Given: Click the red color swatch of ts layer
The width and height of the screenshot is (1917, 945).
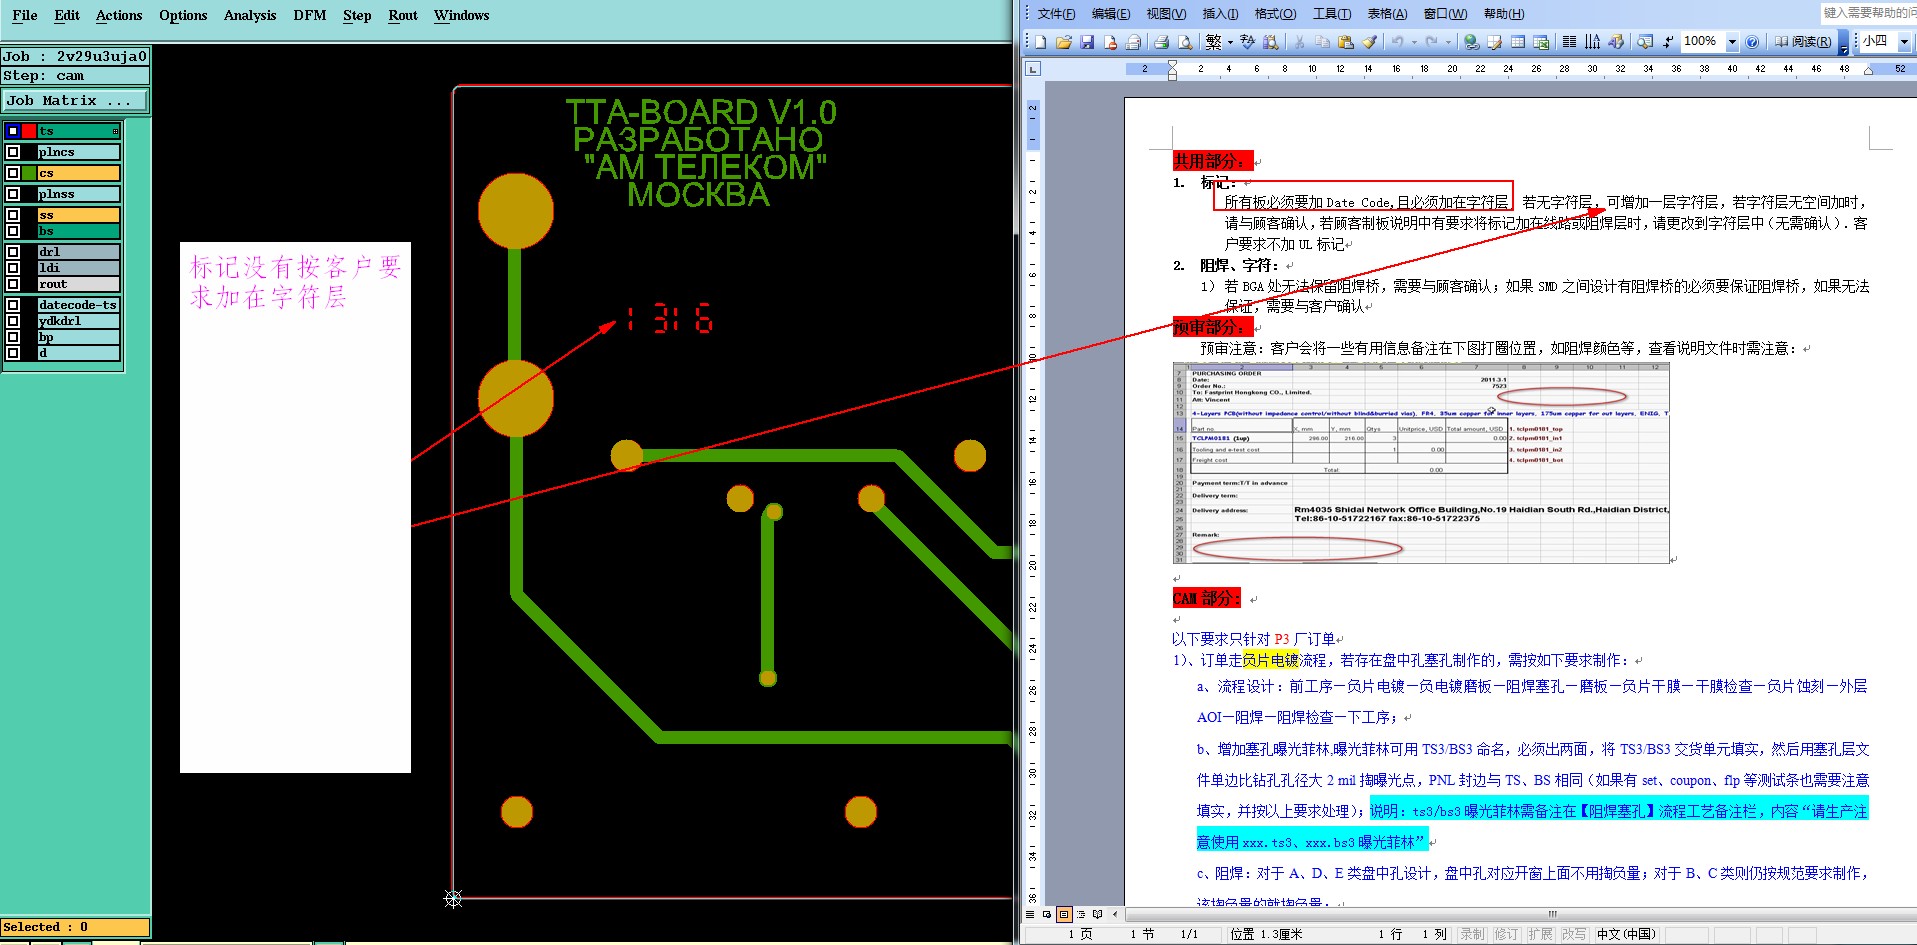Looking at the screenshot, I should [29, 131].
